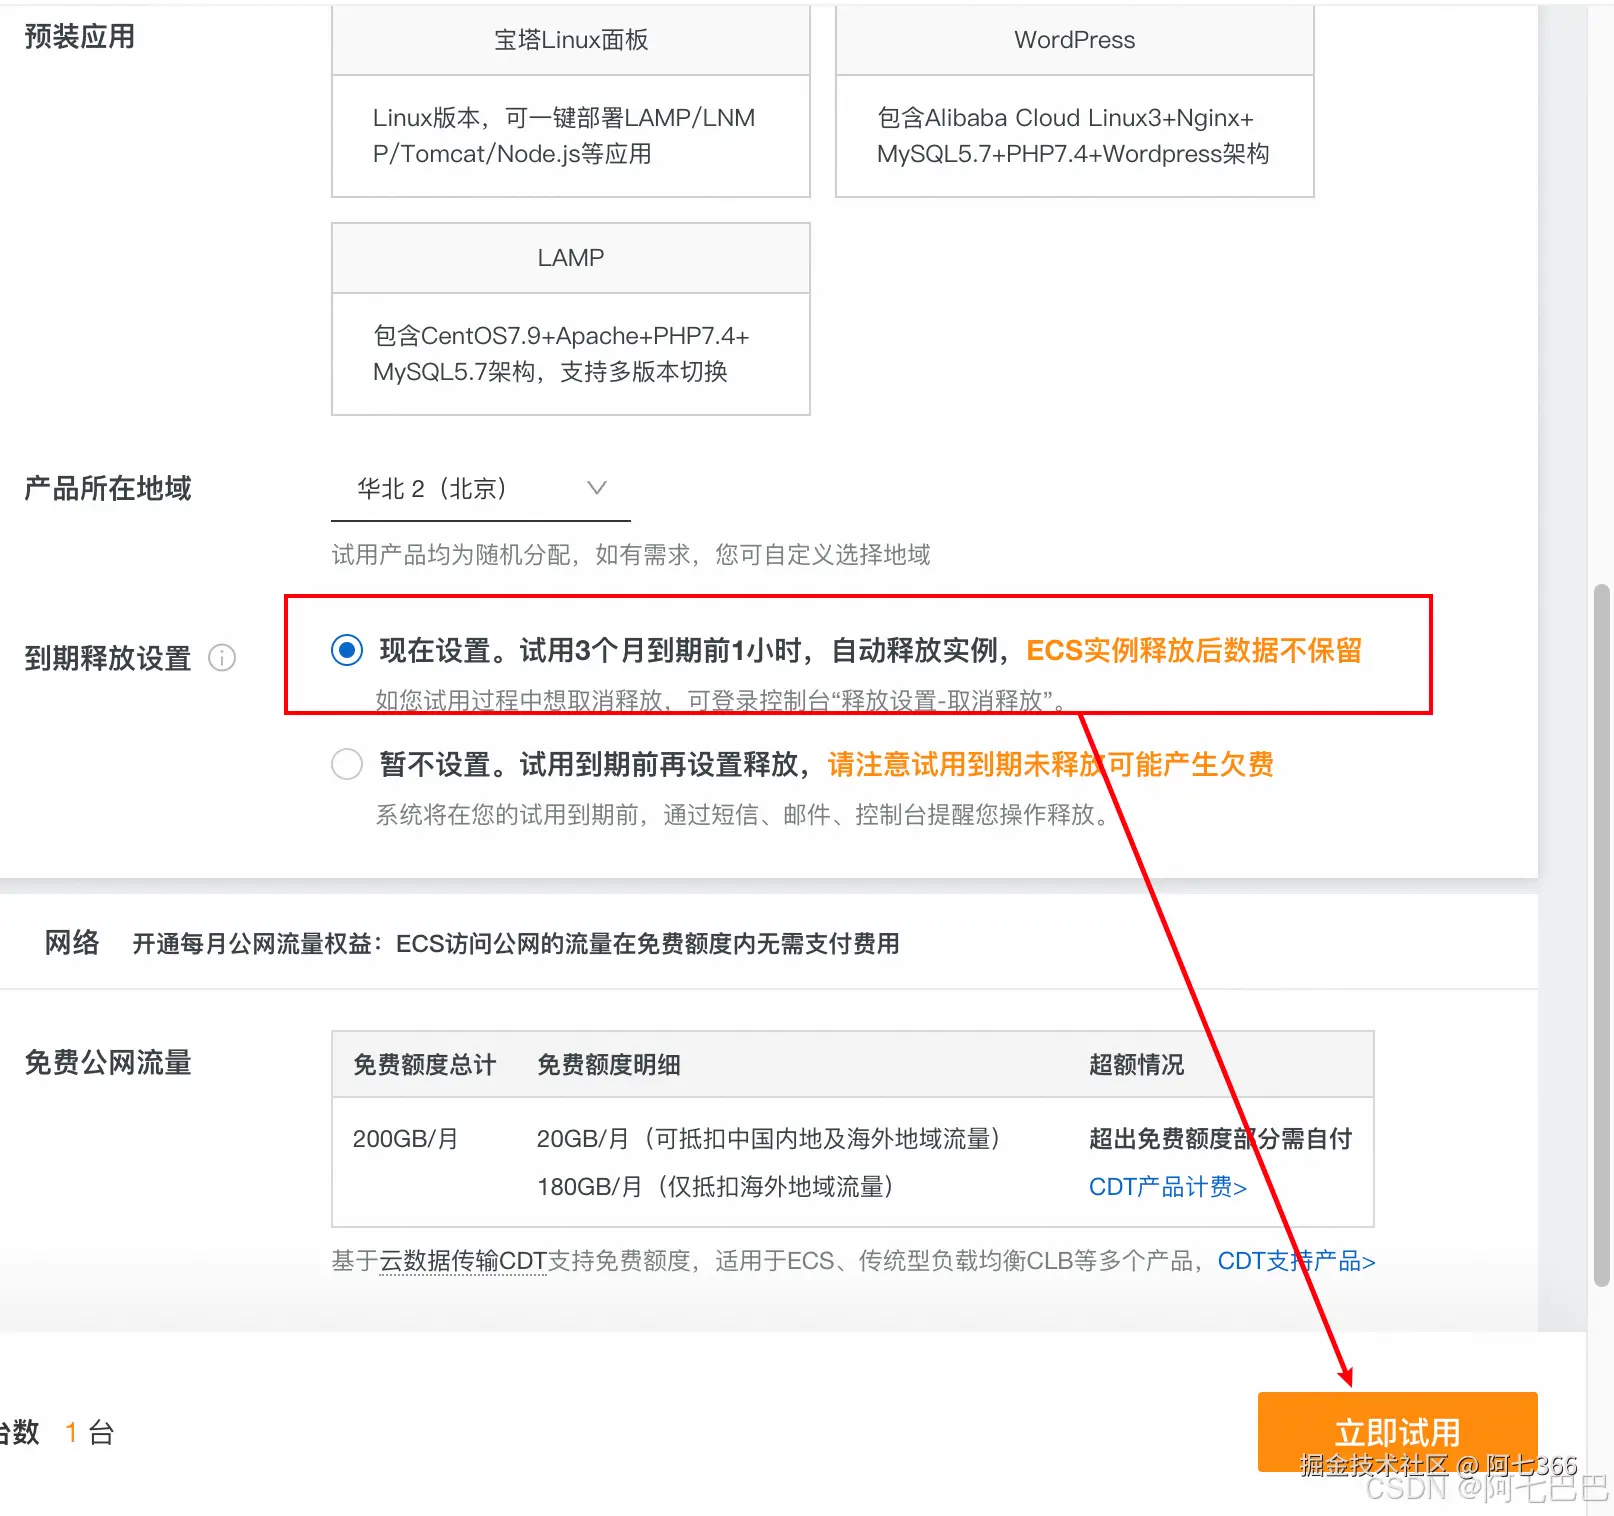This screenshot has width=1614, height=1516.
Task: Click the 超额情况 column header
Action: tap(1135, 1065)
